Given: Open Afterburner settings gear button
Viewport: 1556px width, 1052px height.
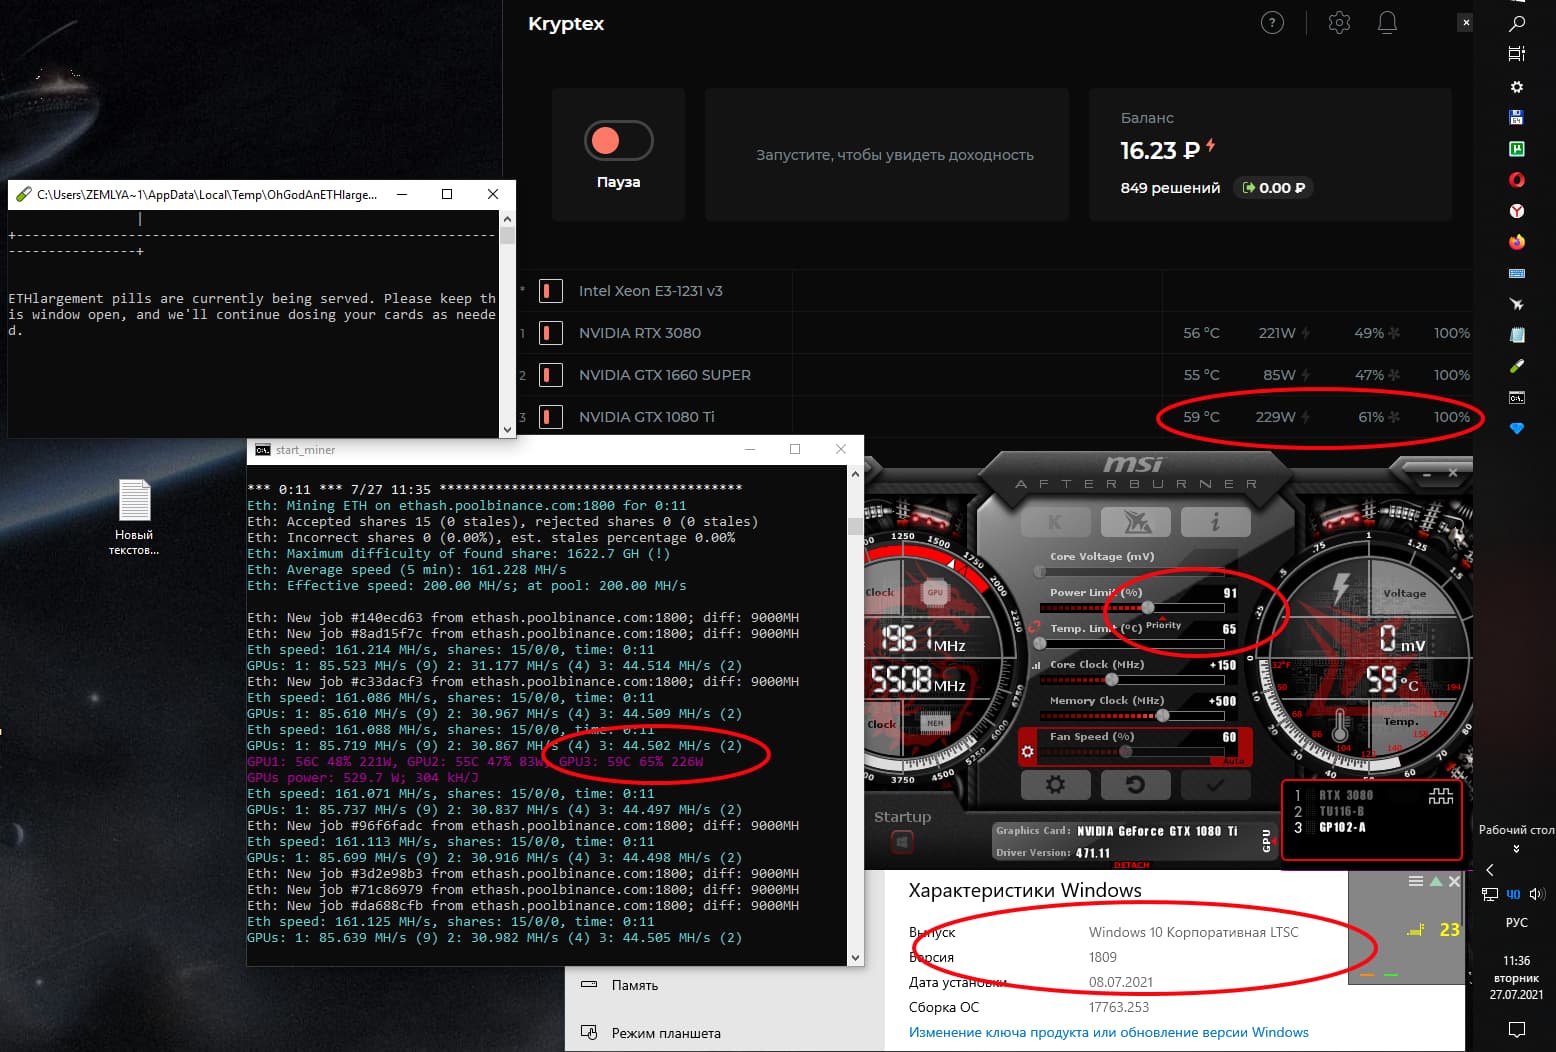Looking at the screenshot, I should 1055,785.
